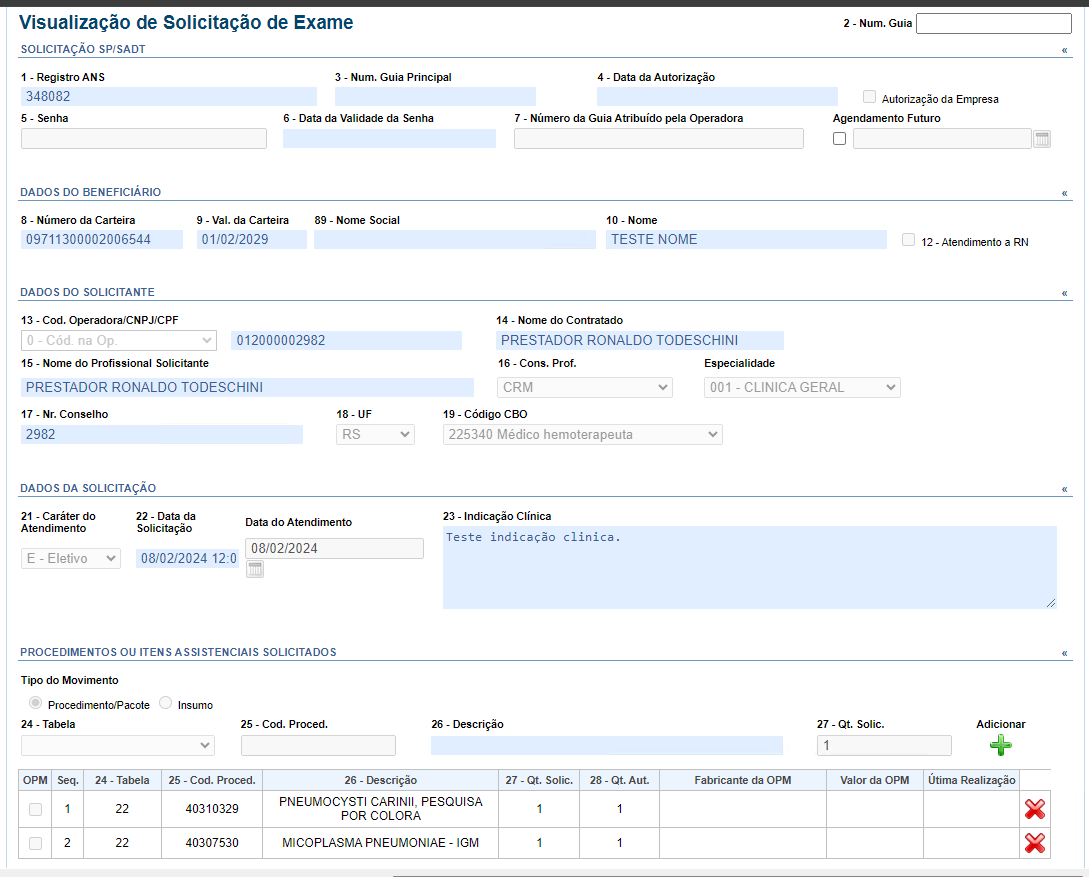Open the Agendamento Futuro calendar picker
Viewport: 1089px width, 877px height.
(1041, 139)
